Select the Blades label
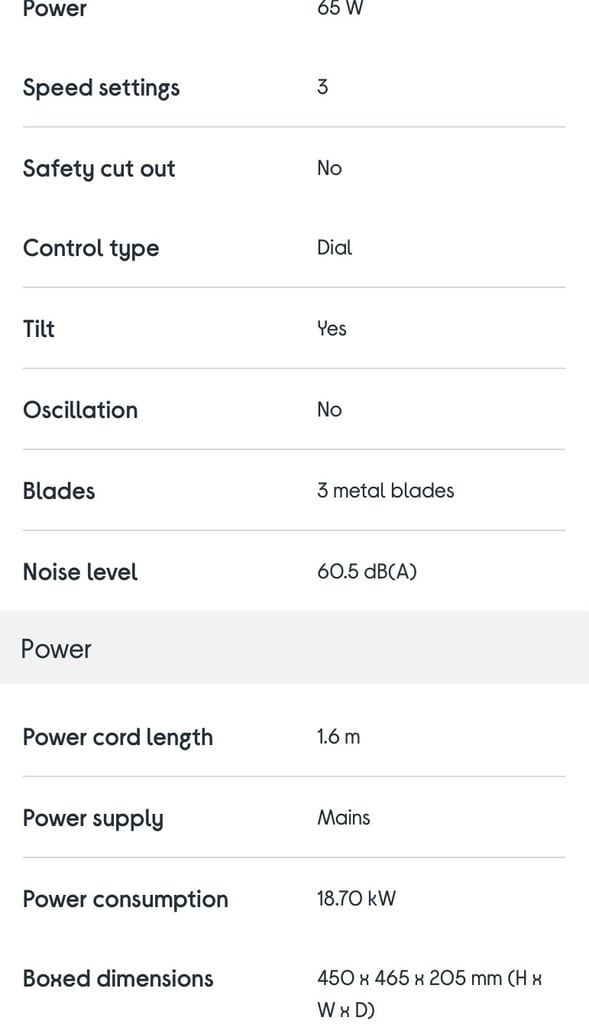This screenshot has height=1024, width=589. 59,491
